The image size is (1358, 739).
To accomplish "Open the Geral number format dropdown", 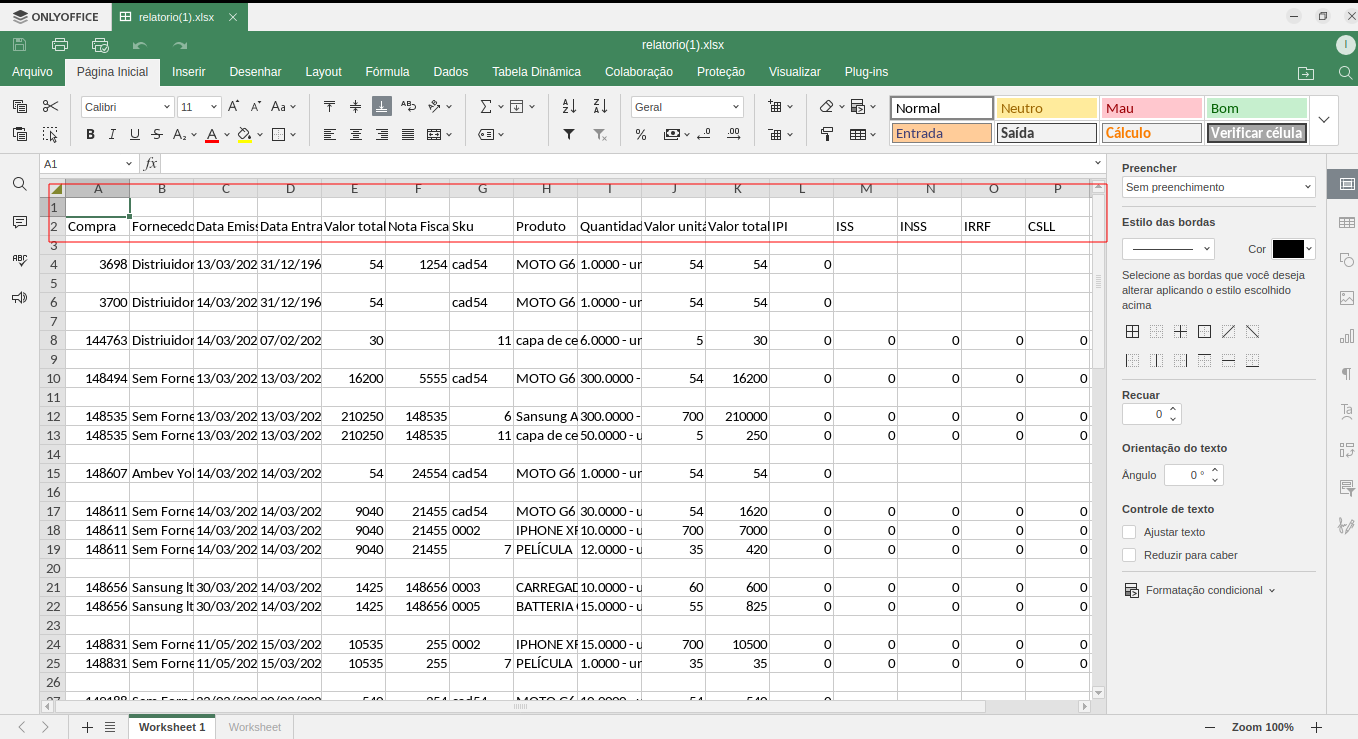I will coord(687,107).
